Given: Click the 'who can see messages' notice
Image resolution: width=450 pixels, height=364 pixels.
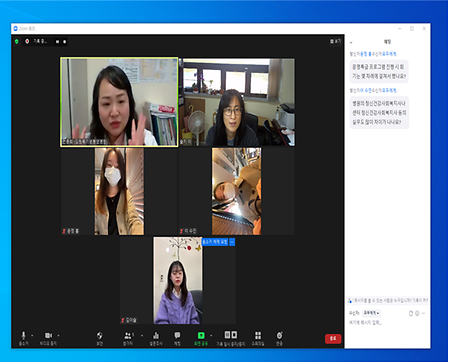Looking at the screenshot, I should point(388,300).
